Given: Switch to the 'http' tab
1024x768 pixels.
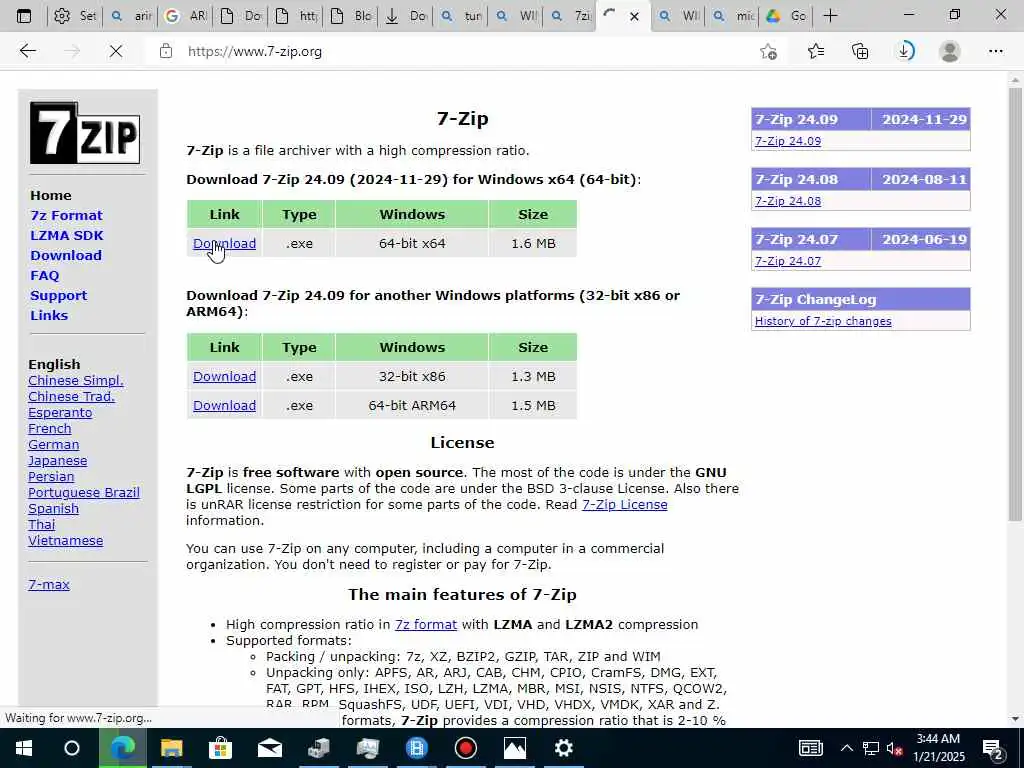Looking at the screenshot, I should tap(295, 16).
